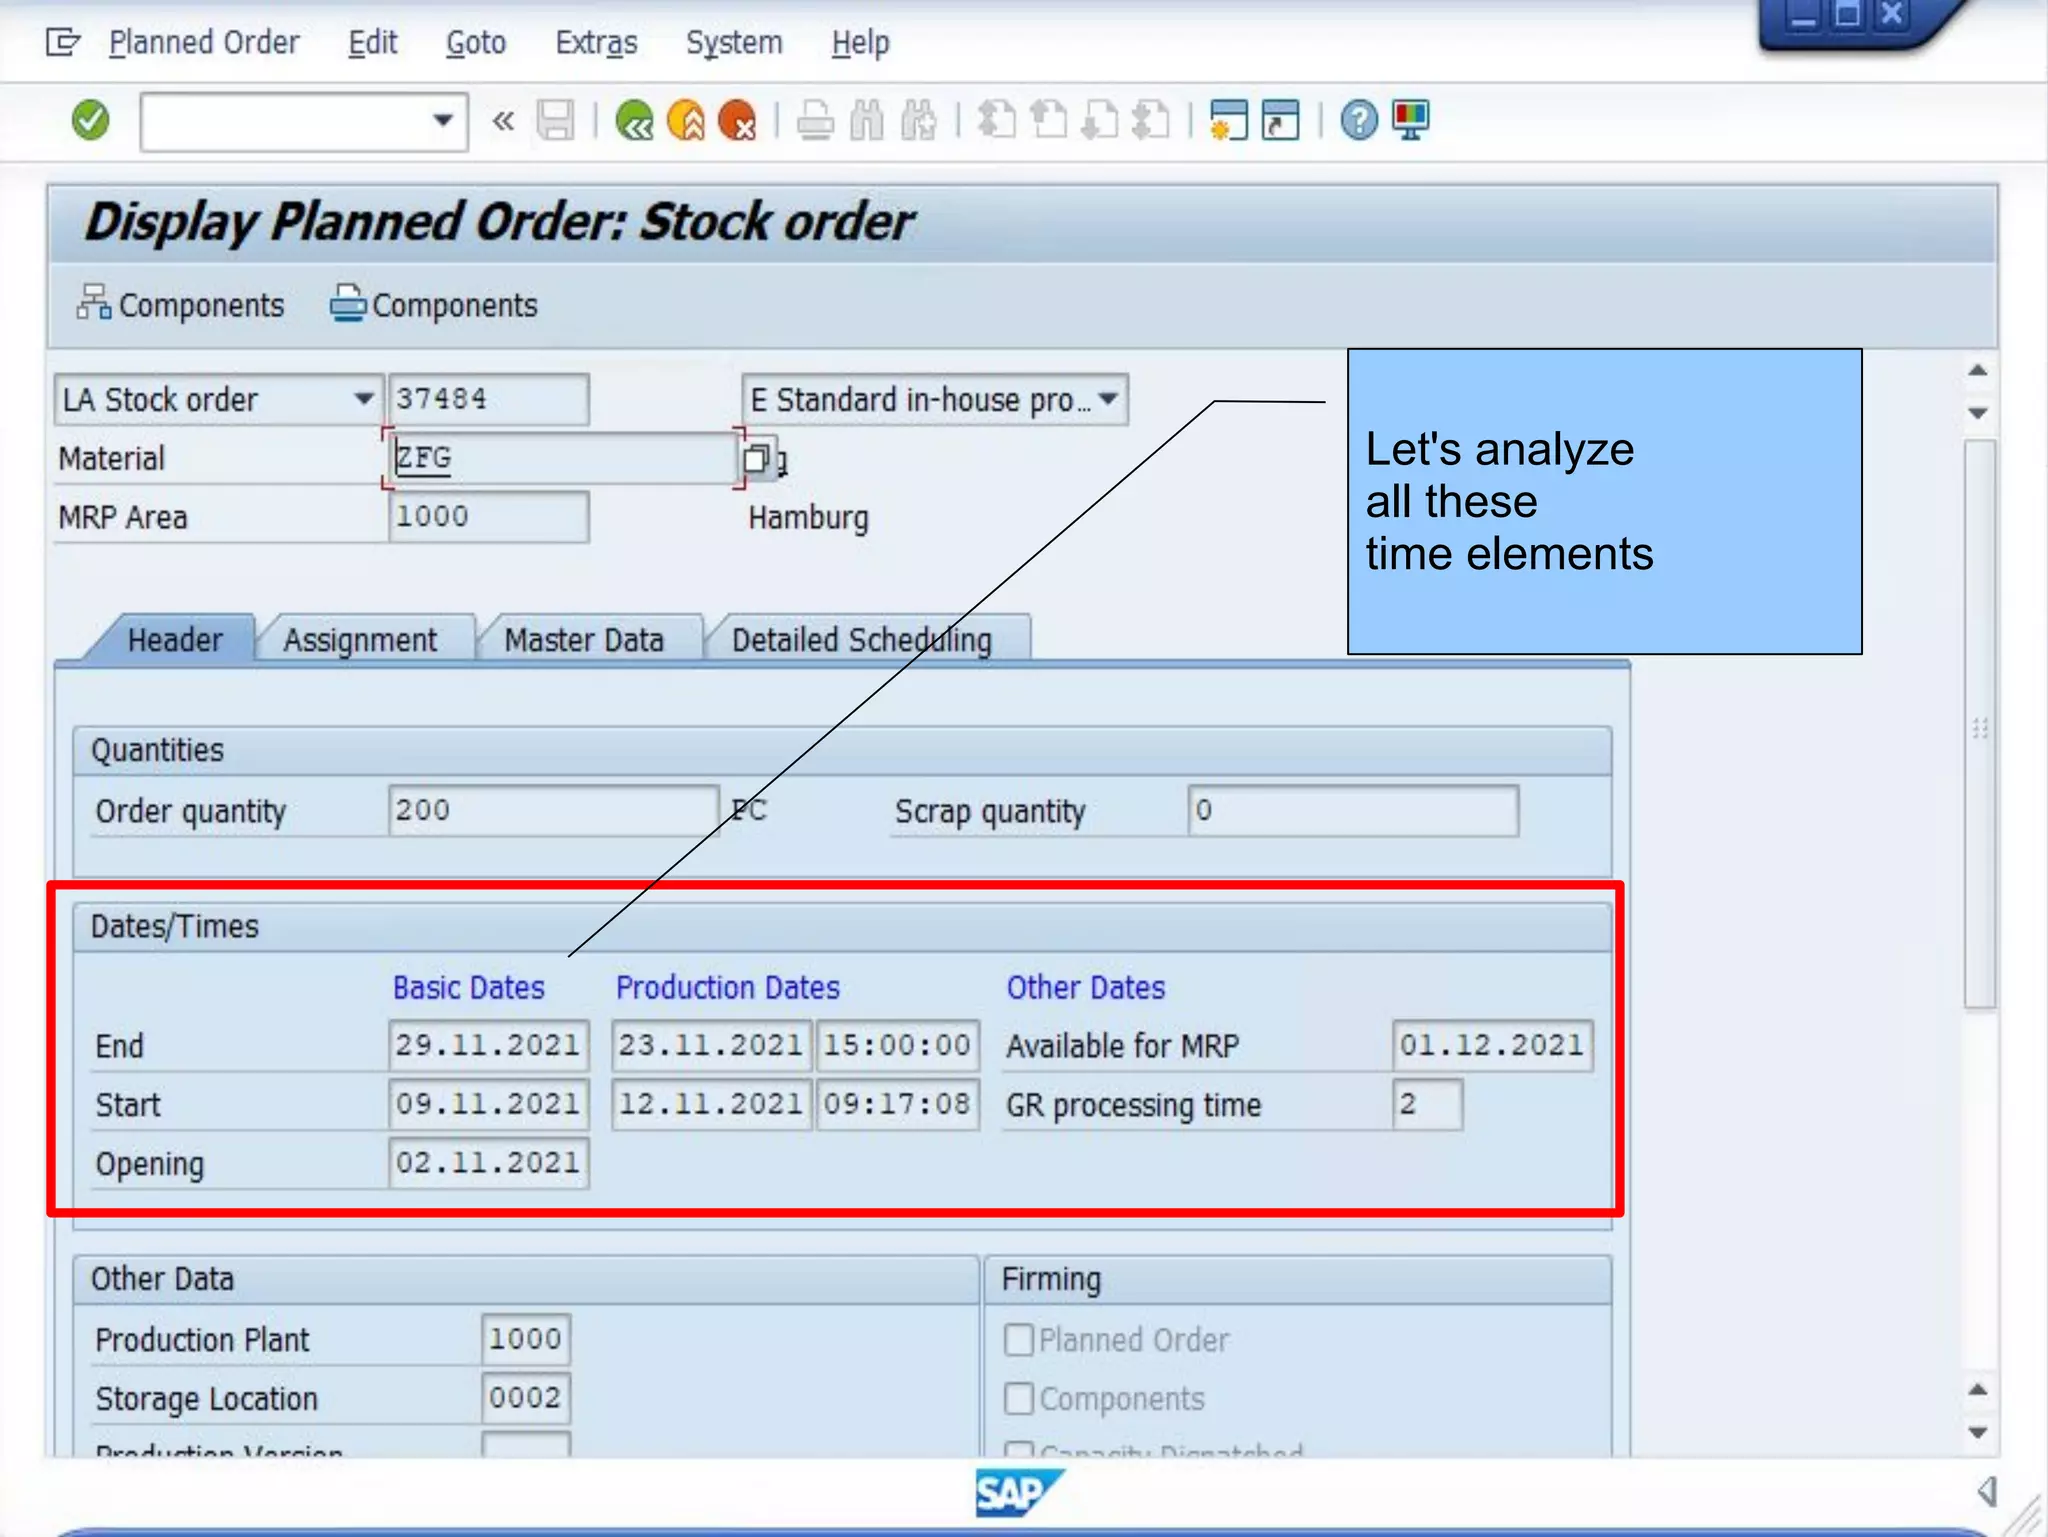Click the Find binoculars icon

click(867, 121)
